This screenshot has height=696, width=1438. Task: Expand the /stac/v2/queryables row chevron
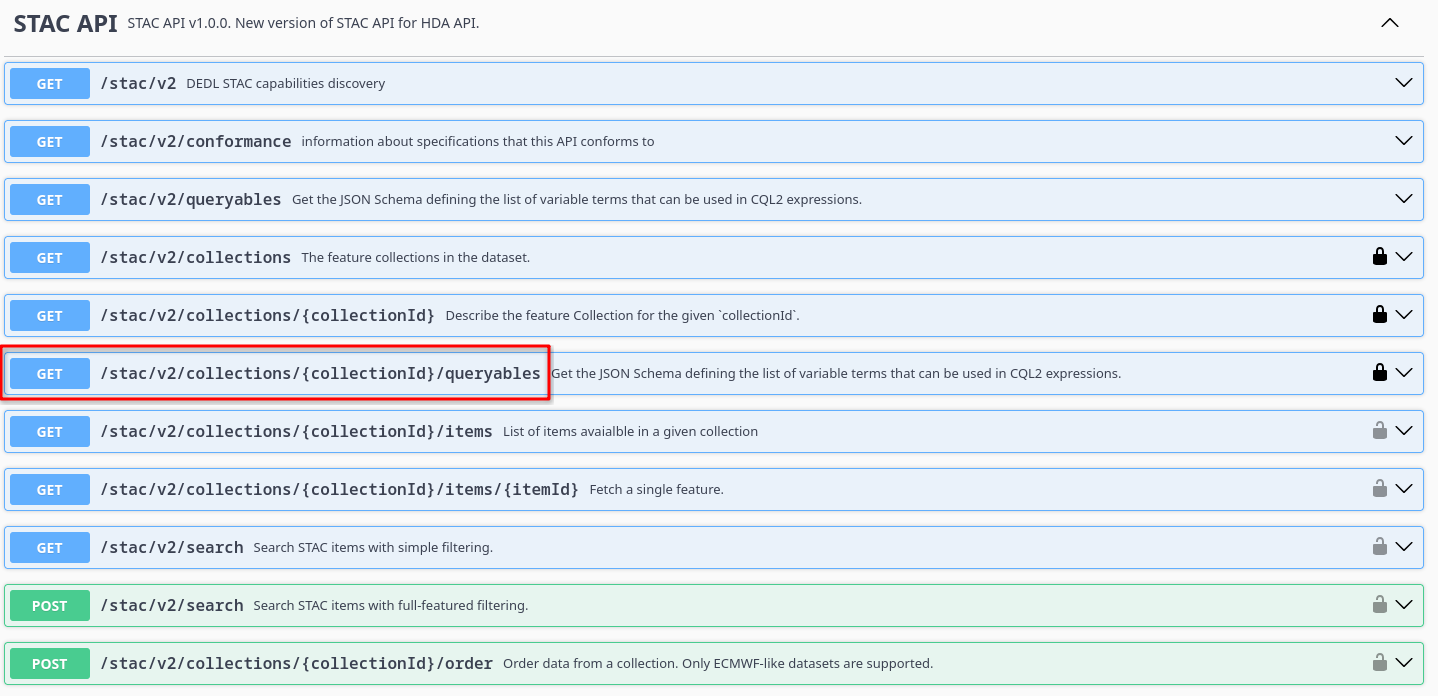[x=1404, y=199]
